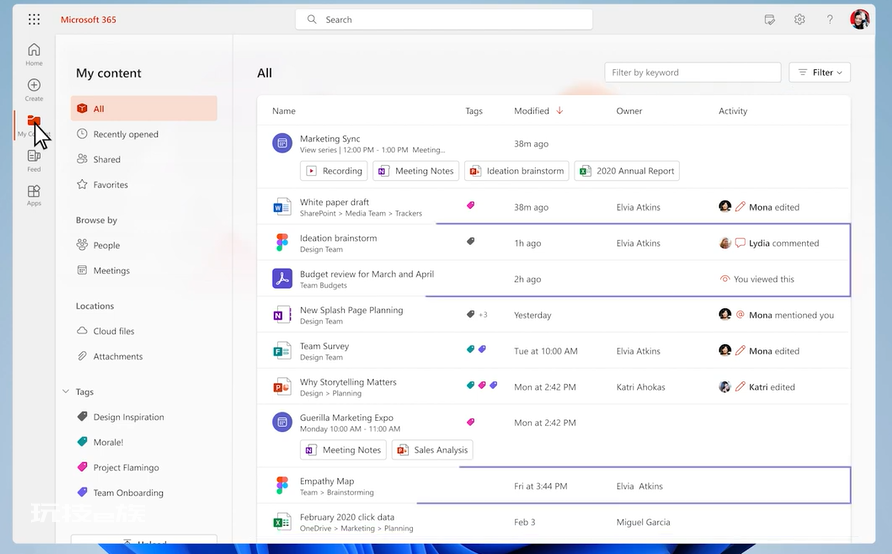This screenshot has width=892, height=554.
Task: Open the Recording chip under Marketing Sync
Action: (x=334, y=171)
